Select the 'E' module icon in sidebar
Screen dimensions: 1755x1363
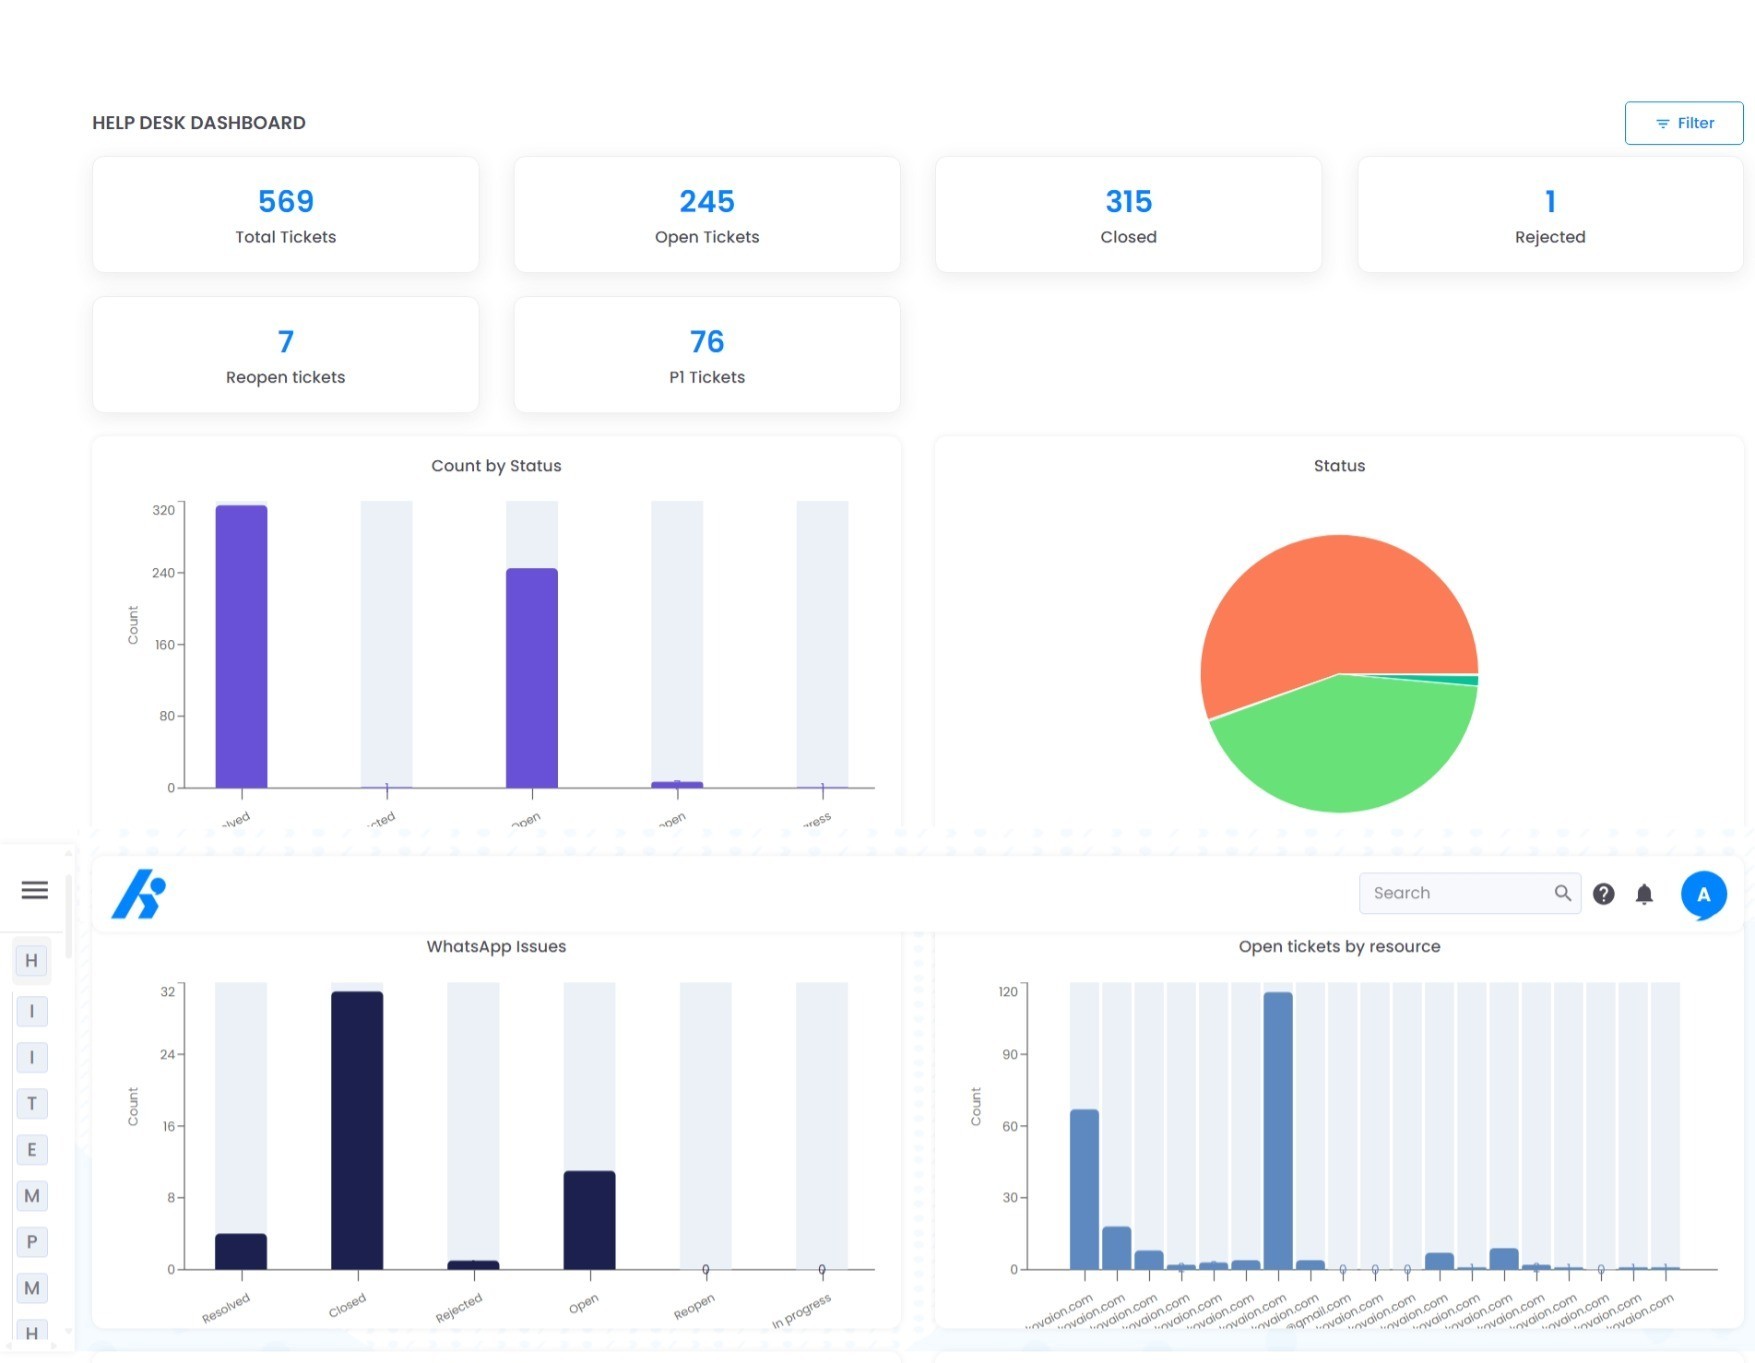click(x=31, y=1149)
